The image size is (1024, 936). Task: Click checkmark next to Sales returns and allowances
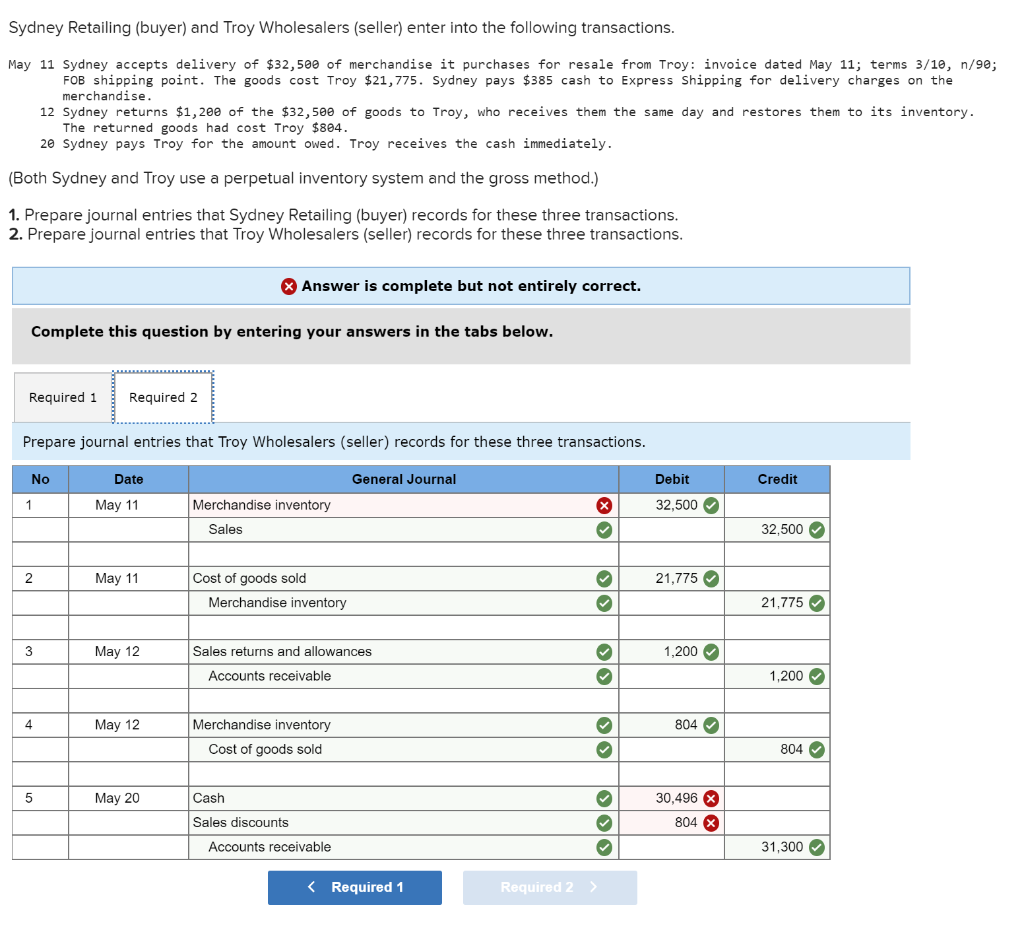click(x=602, y=651)
